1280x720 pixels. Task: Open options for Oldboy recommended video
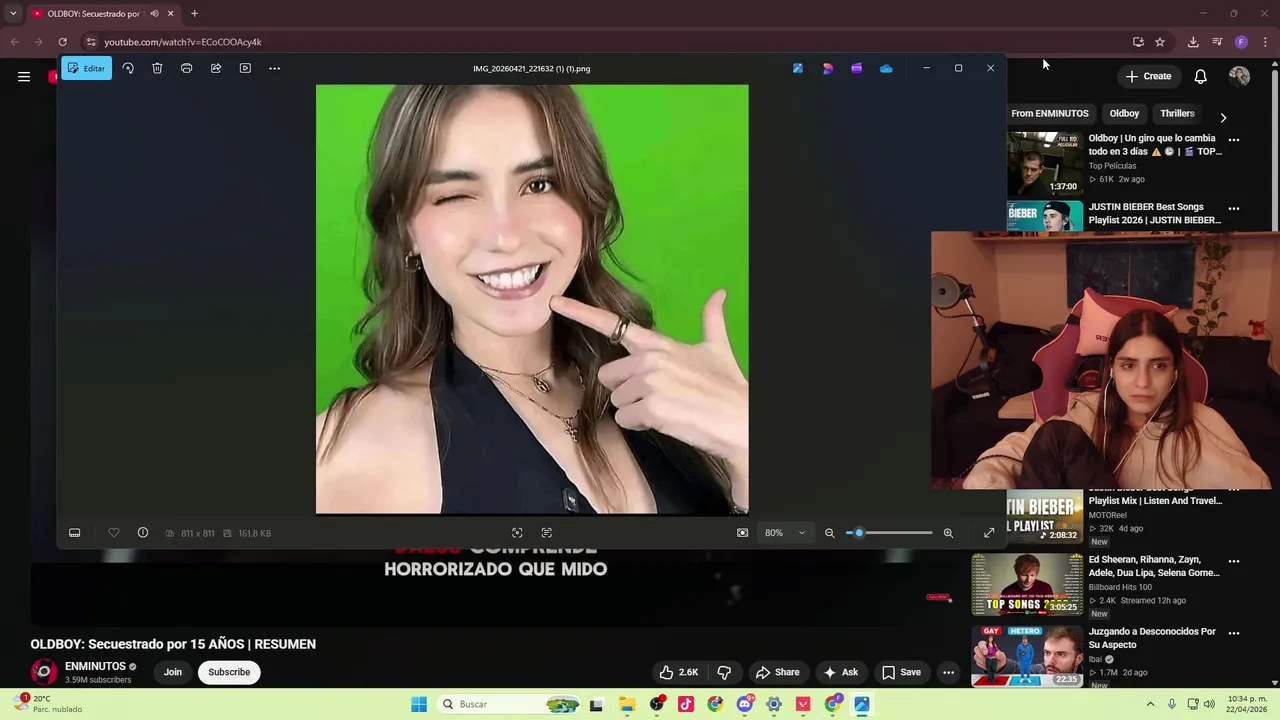click(1234, 140)
